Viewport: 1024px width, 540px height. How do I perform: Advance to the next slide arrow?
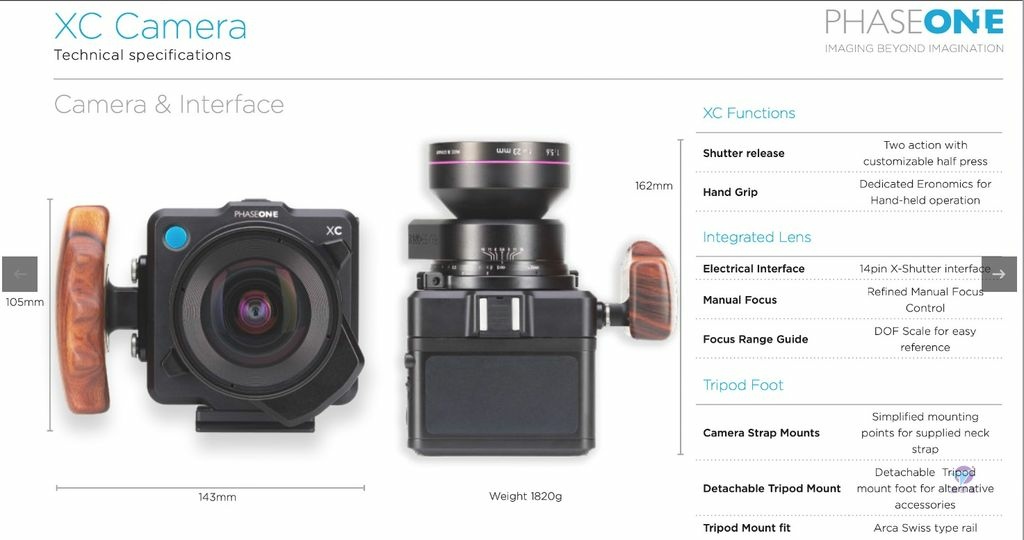(x=999, y=274)
